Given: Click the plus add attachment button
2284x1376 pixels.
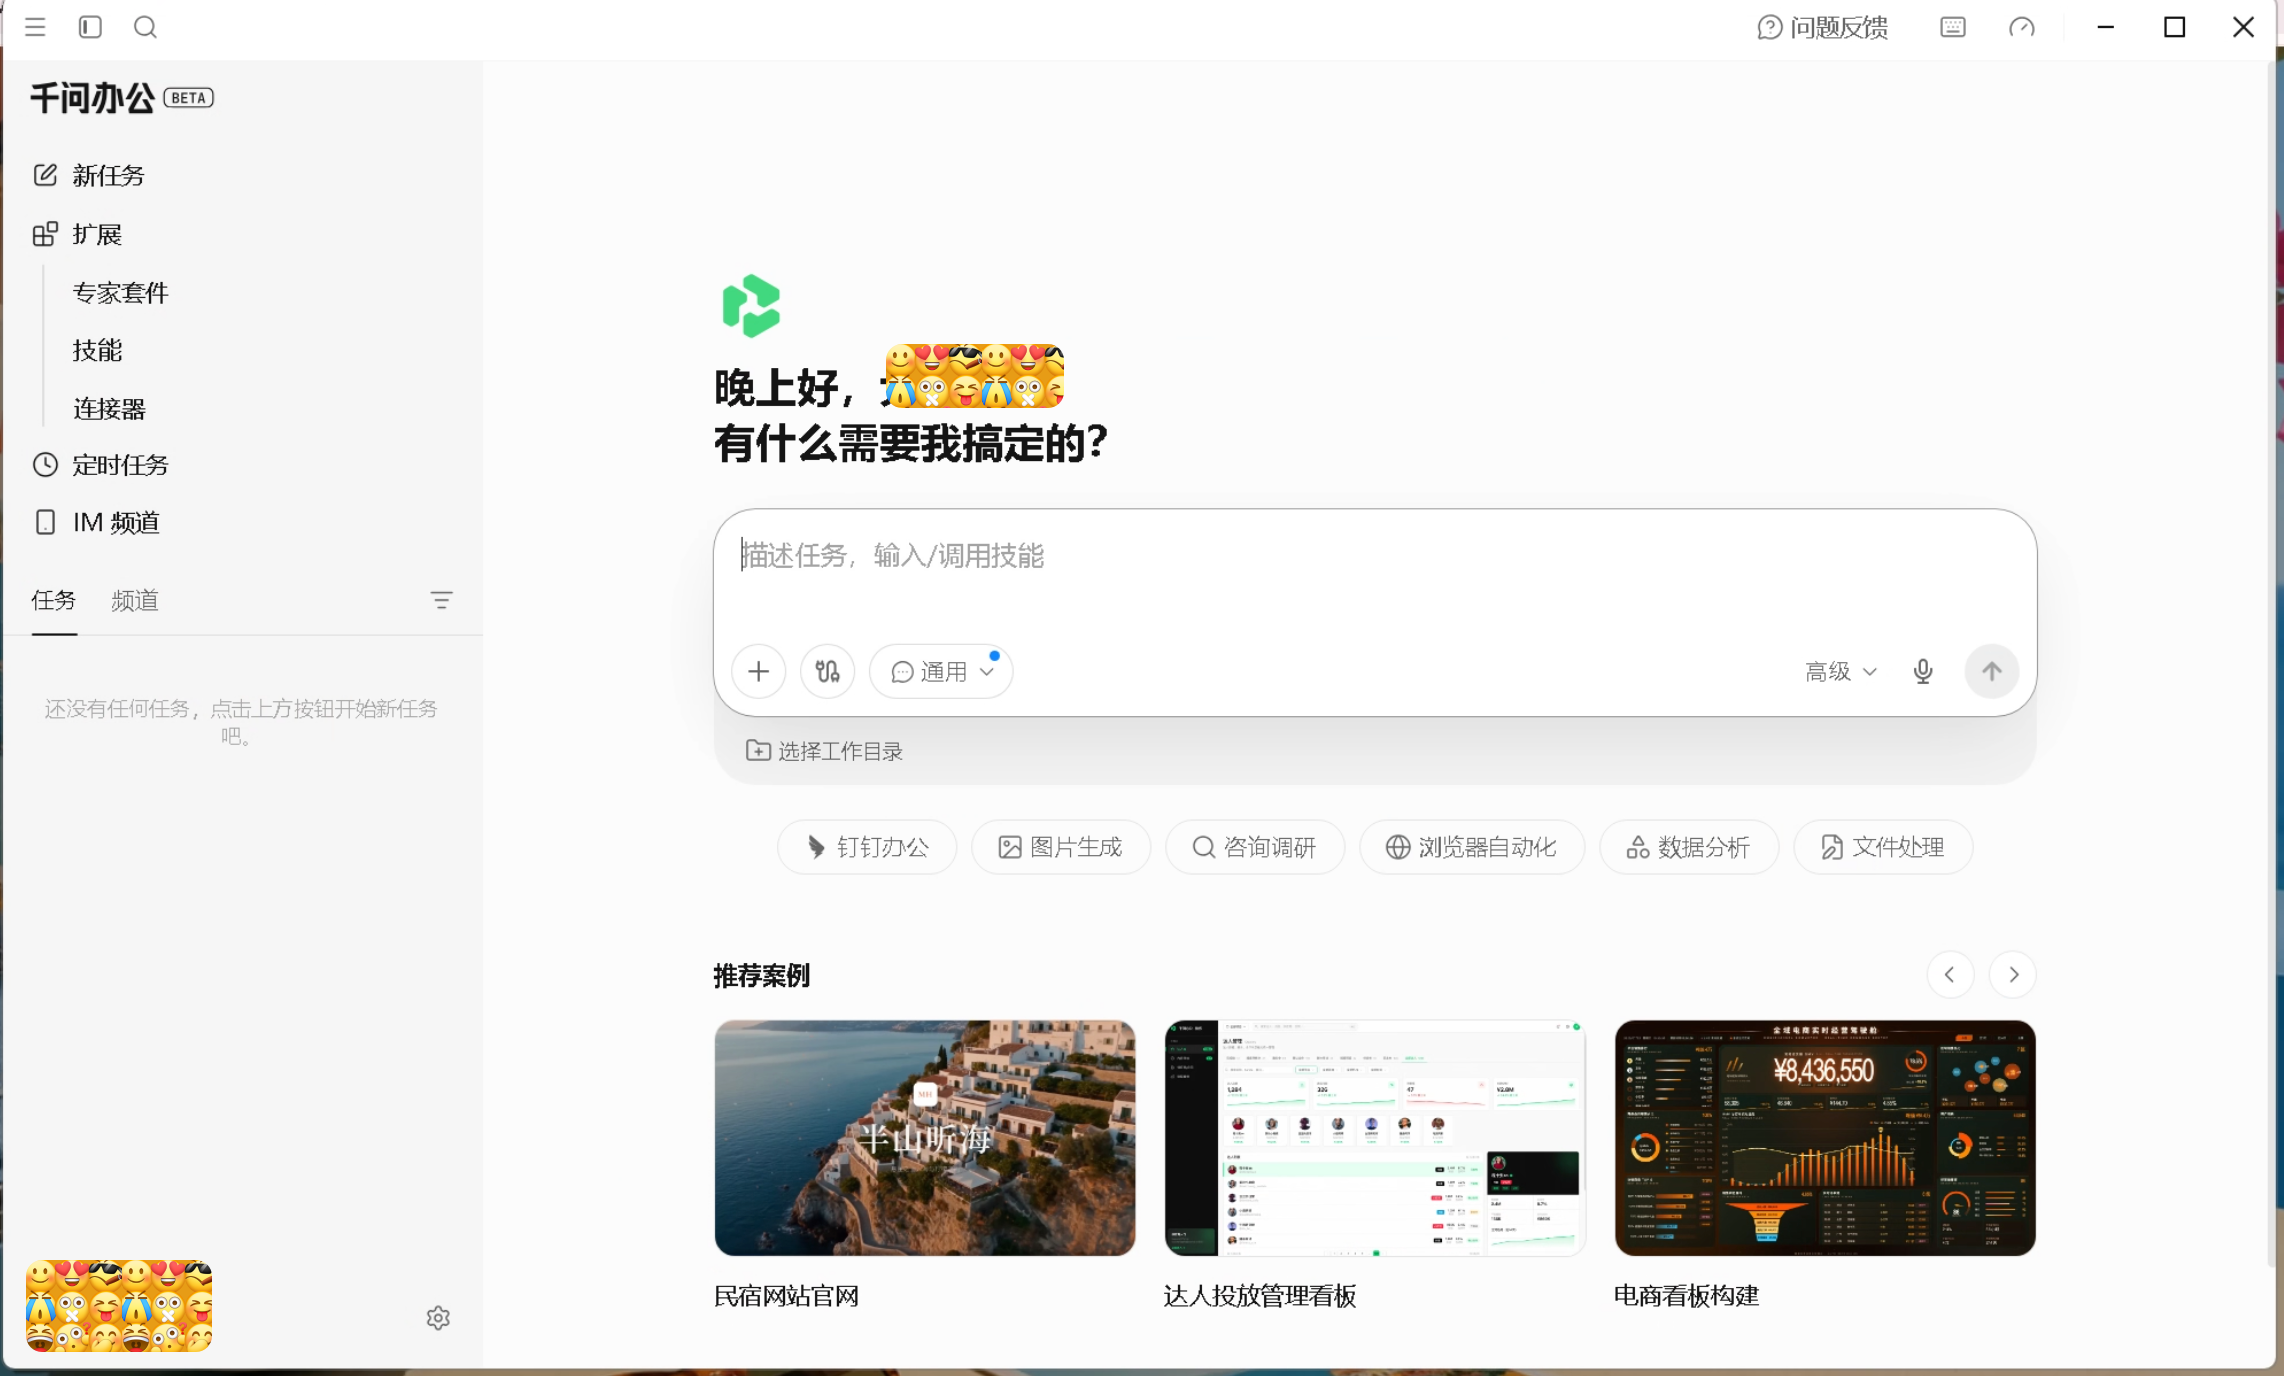Looking at the screenshot, I should (758, 671).
